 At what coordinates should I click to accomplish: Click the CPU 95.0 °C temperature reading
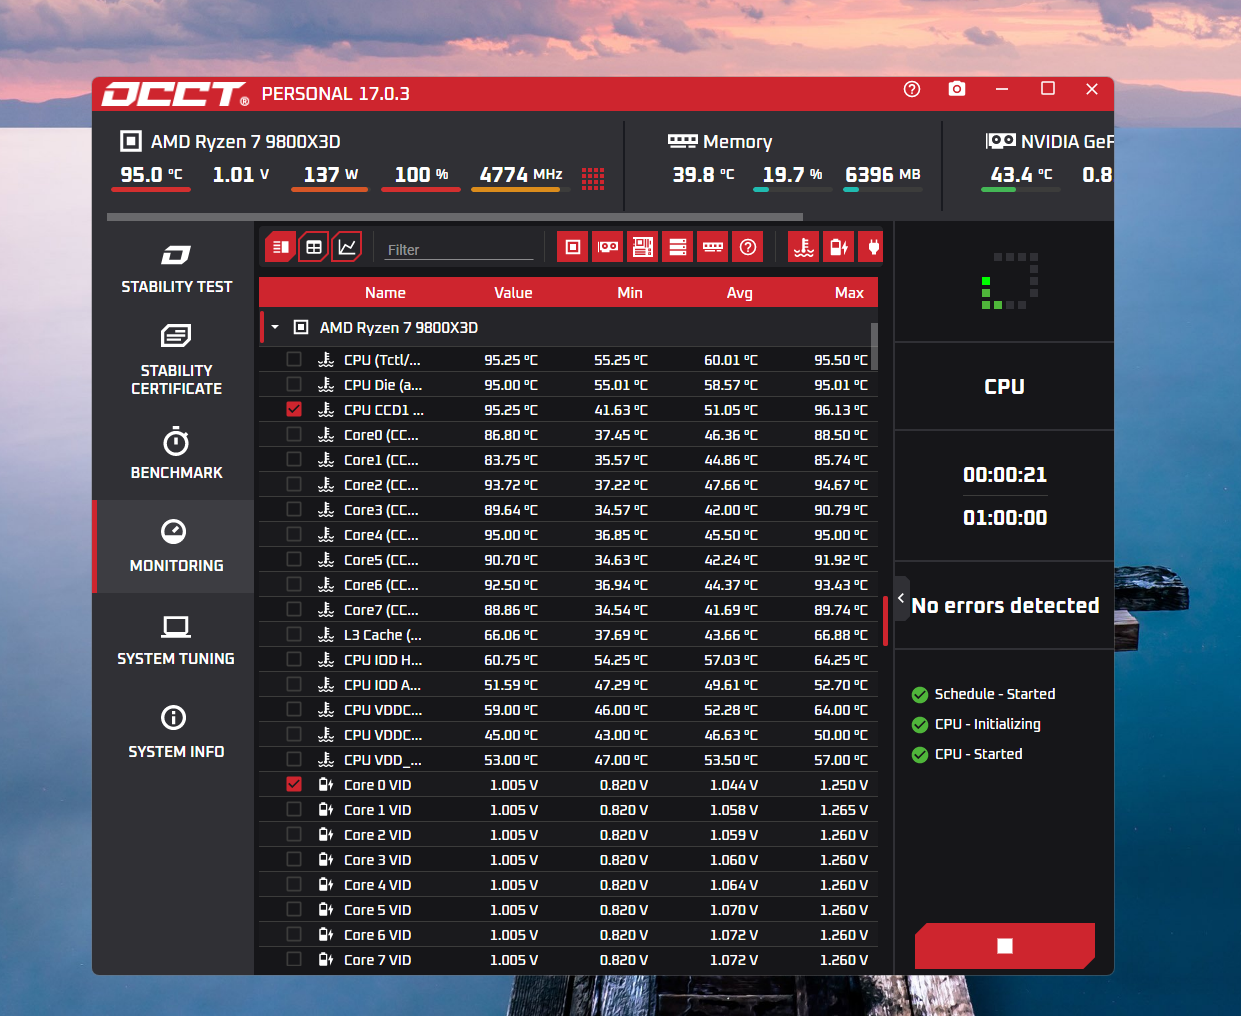coord(151,175)
